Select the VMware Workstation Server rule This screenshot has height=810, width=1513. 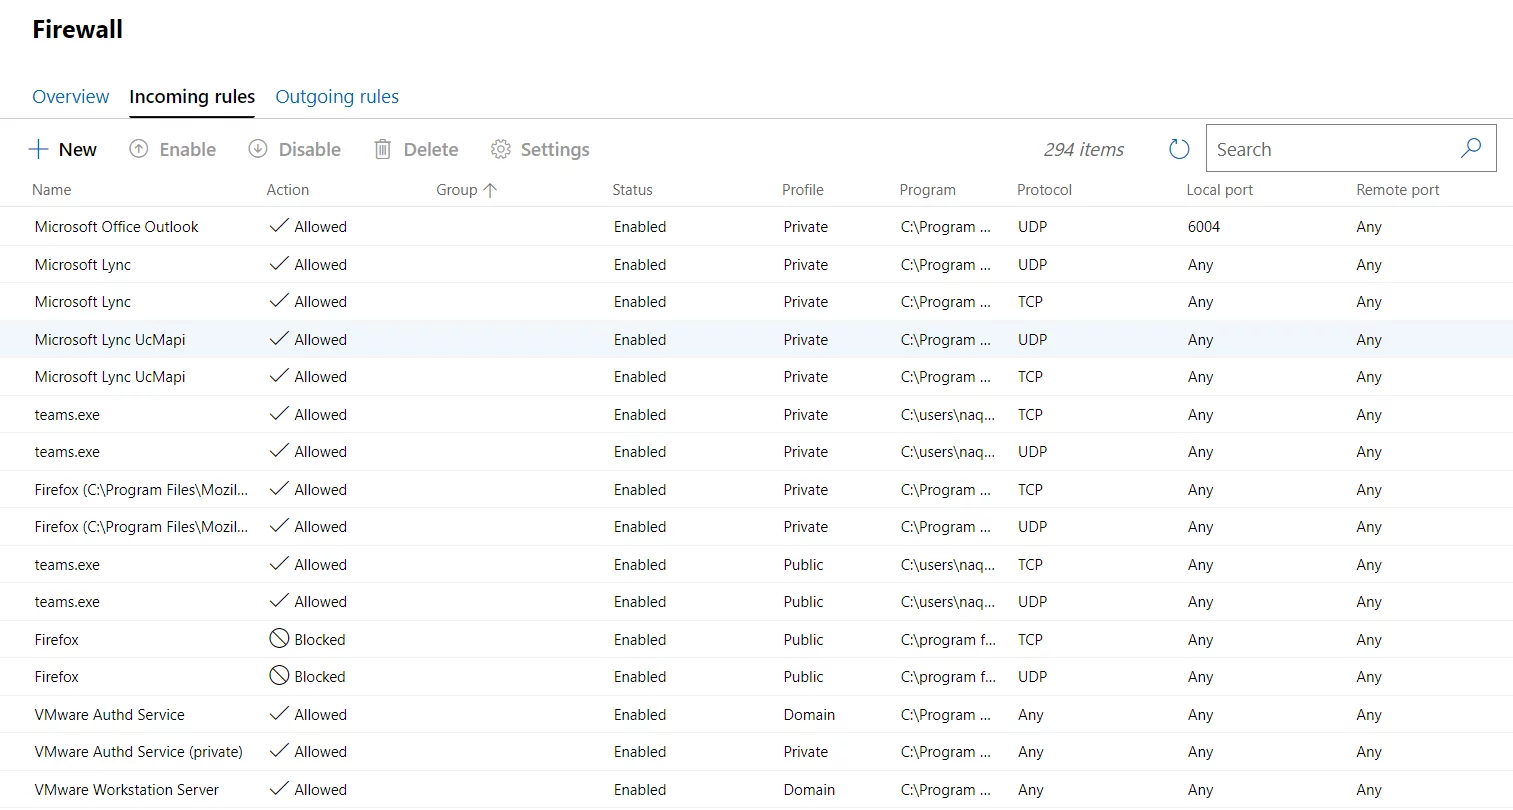click(x=756, y=789)
